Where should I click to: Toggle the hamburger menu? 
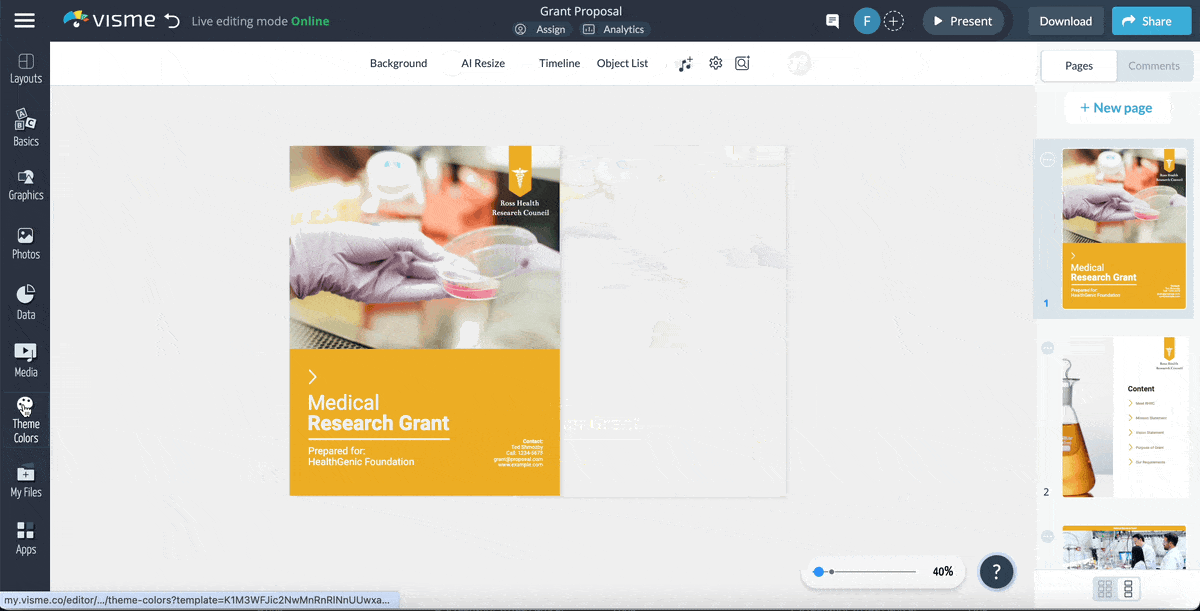[24, 20]
